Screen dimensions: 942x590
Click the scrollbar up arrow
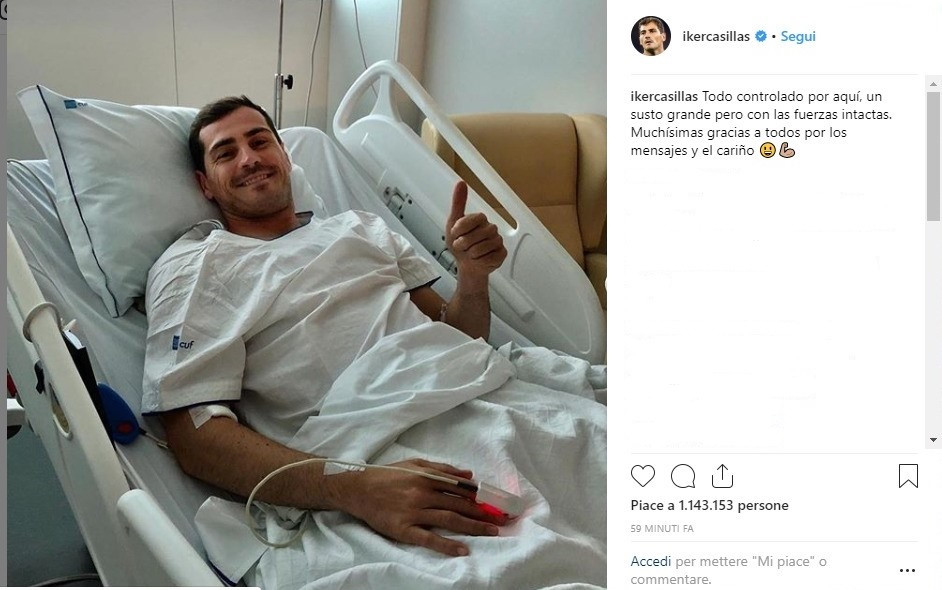coord(933,83)
